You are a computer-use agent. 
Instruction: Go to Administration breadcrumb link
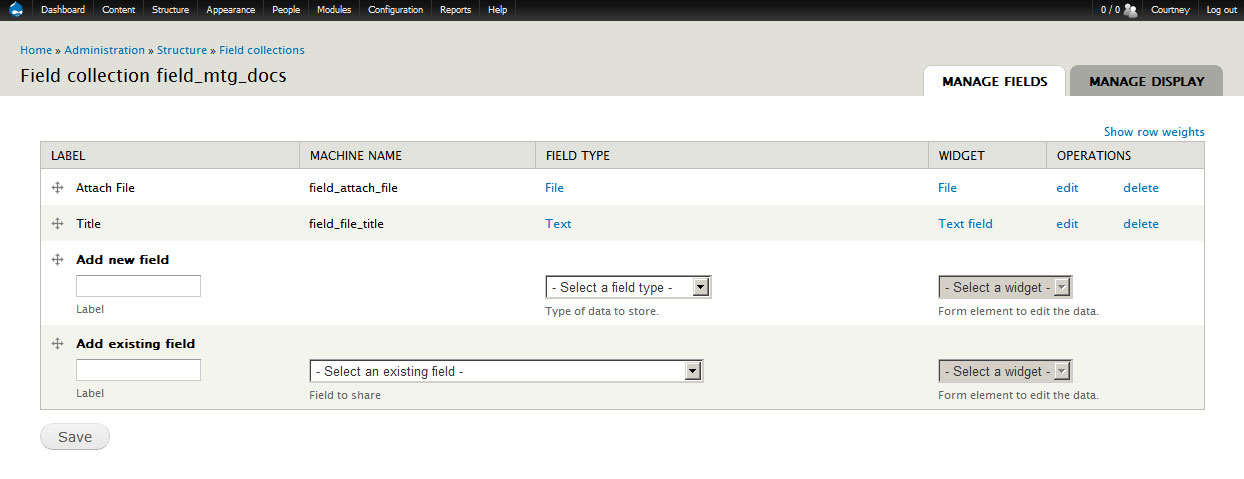(105, 50)
